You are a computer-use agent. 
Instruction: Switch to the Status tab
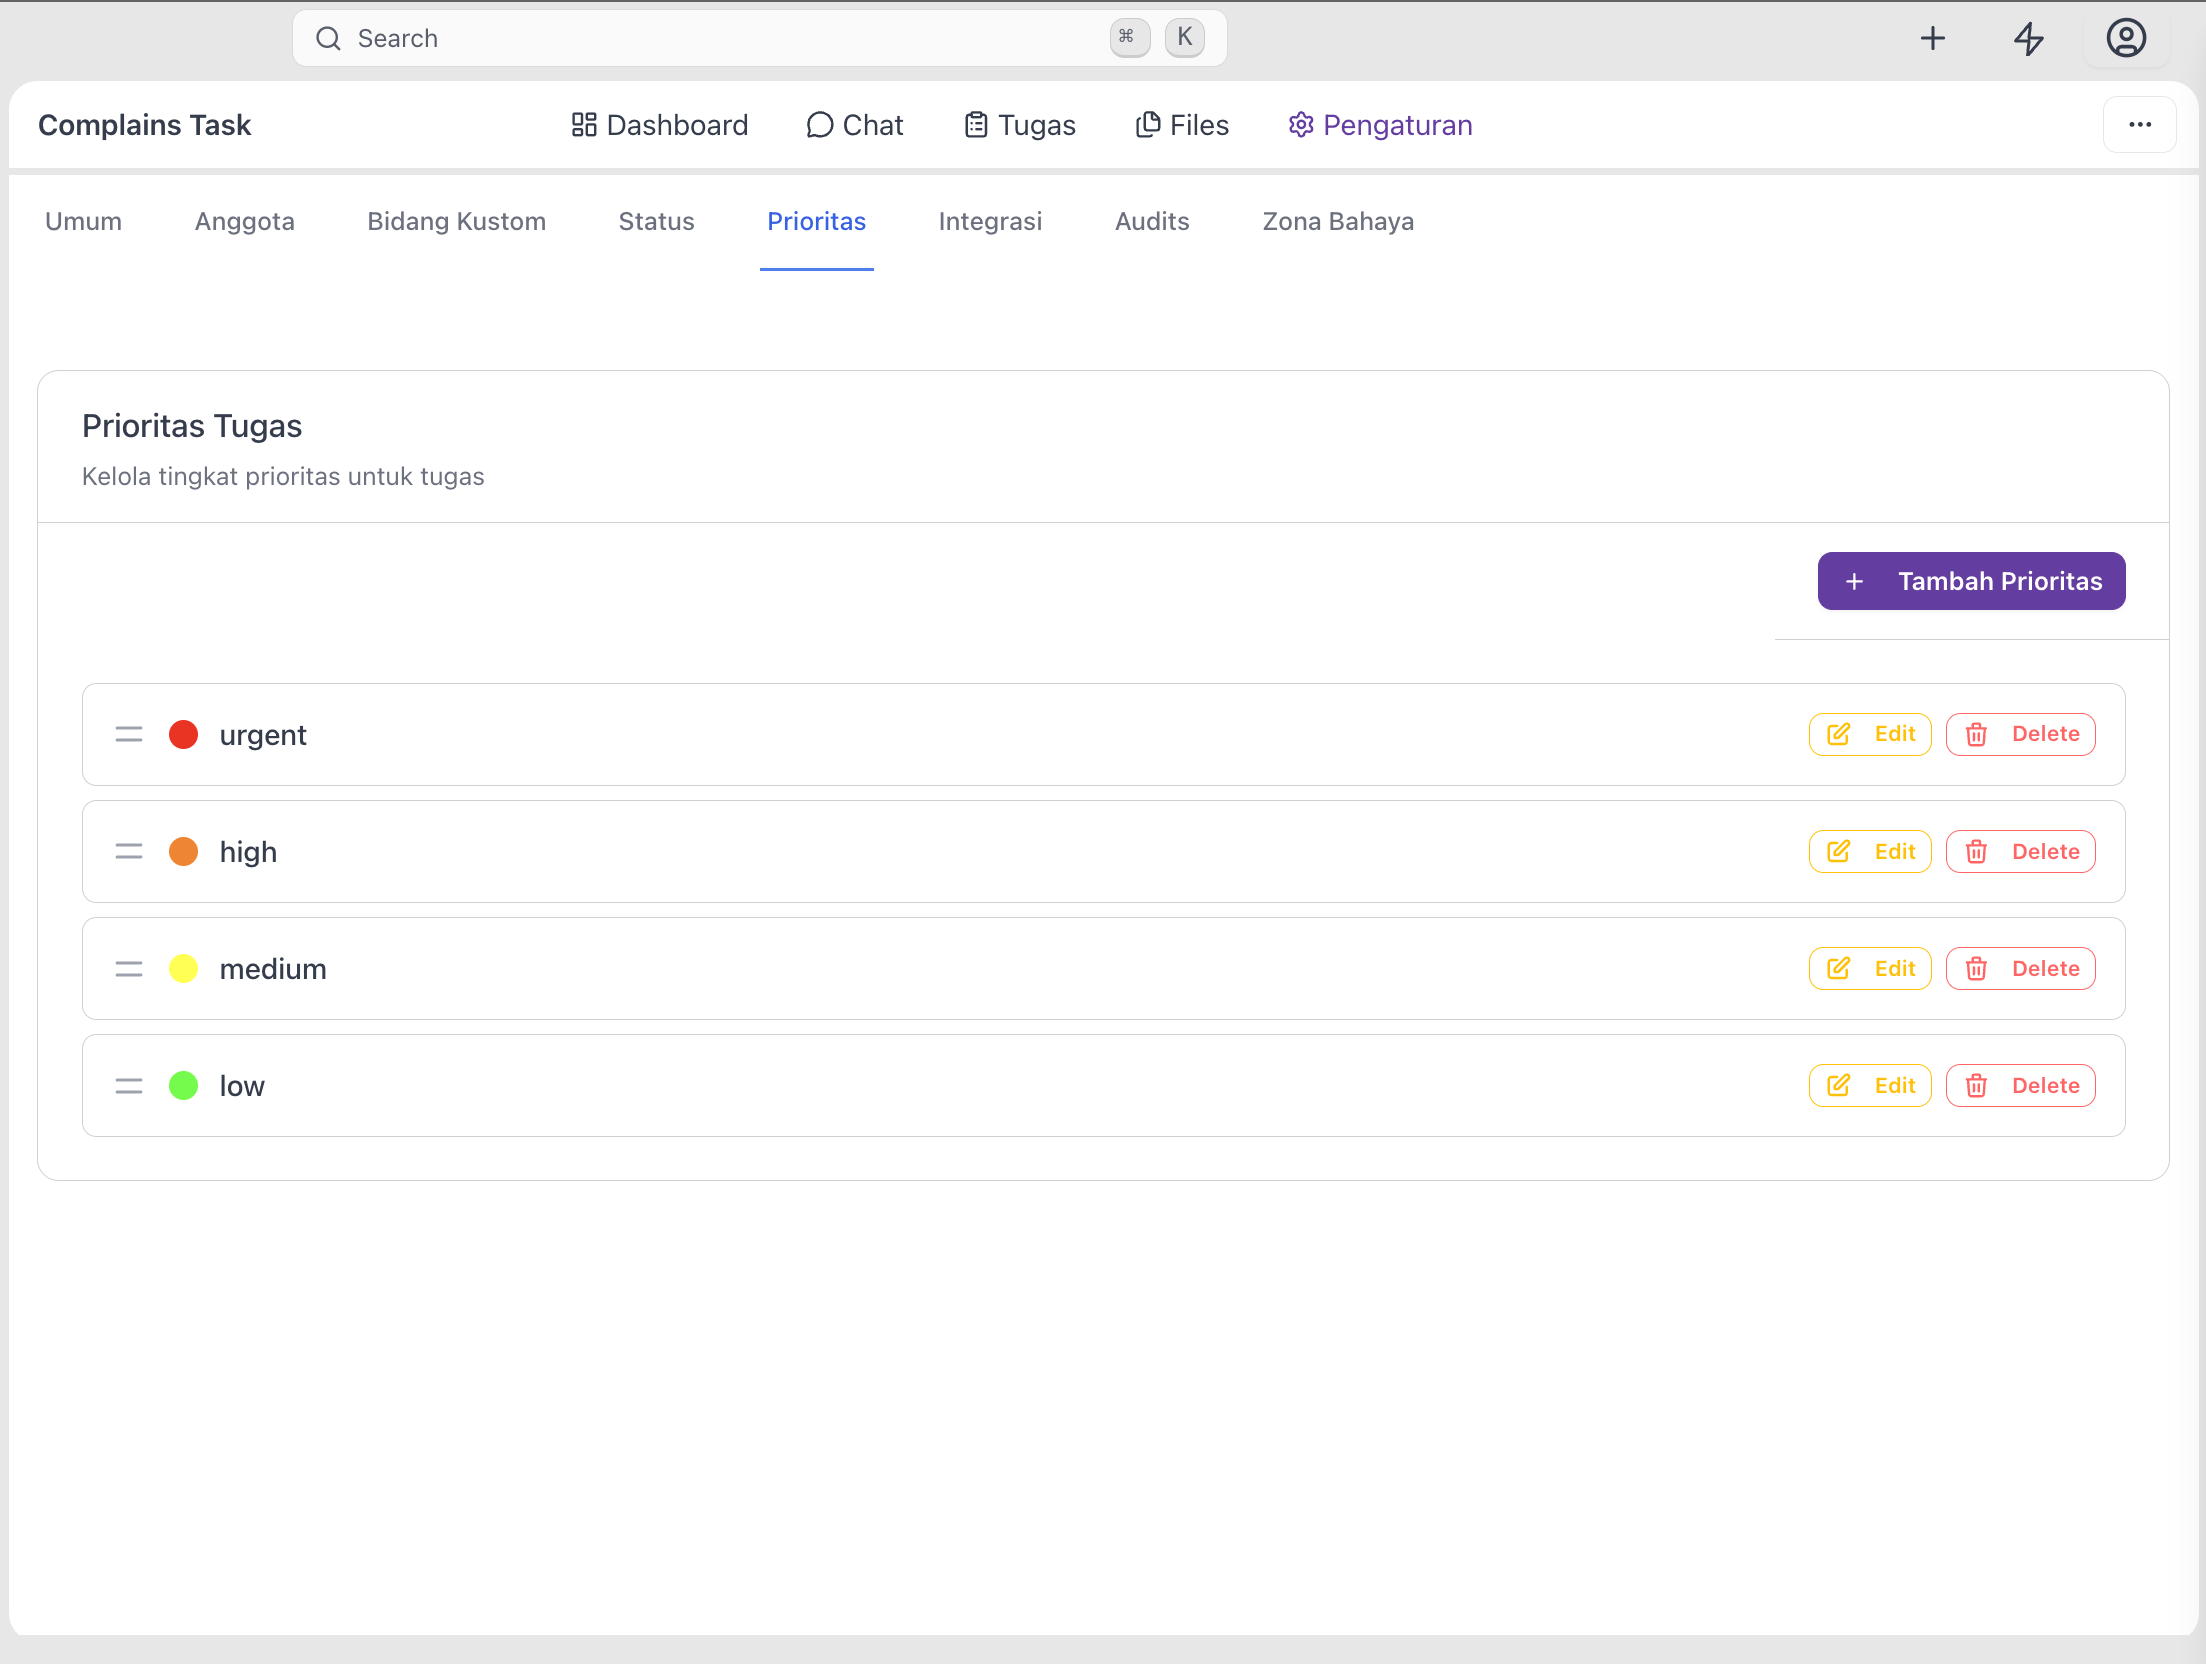tap(656, 221)
